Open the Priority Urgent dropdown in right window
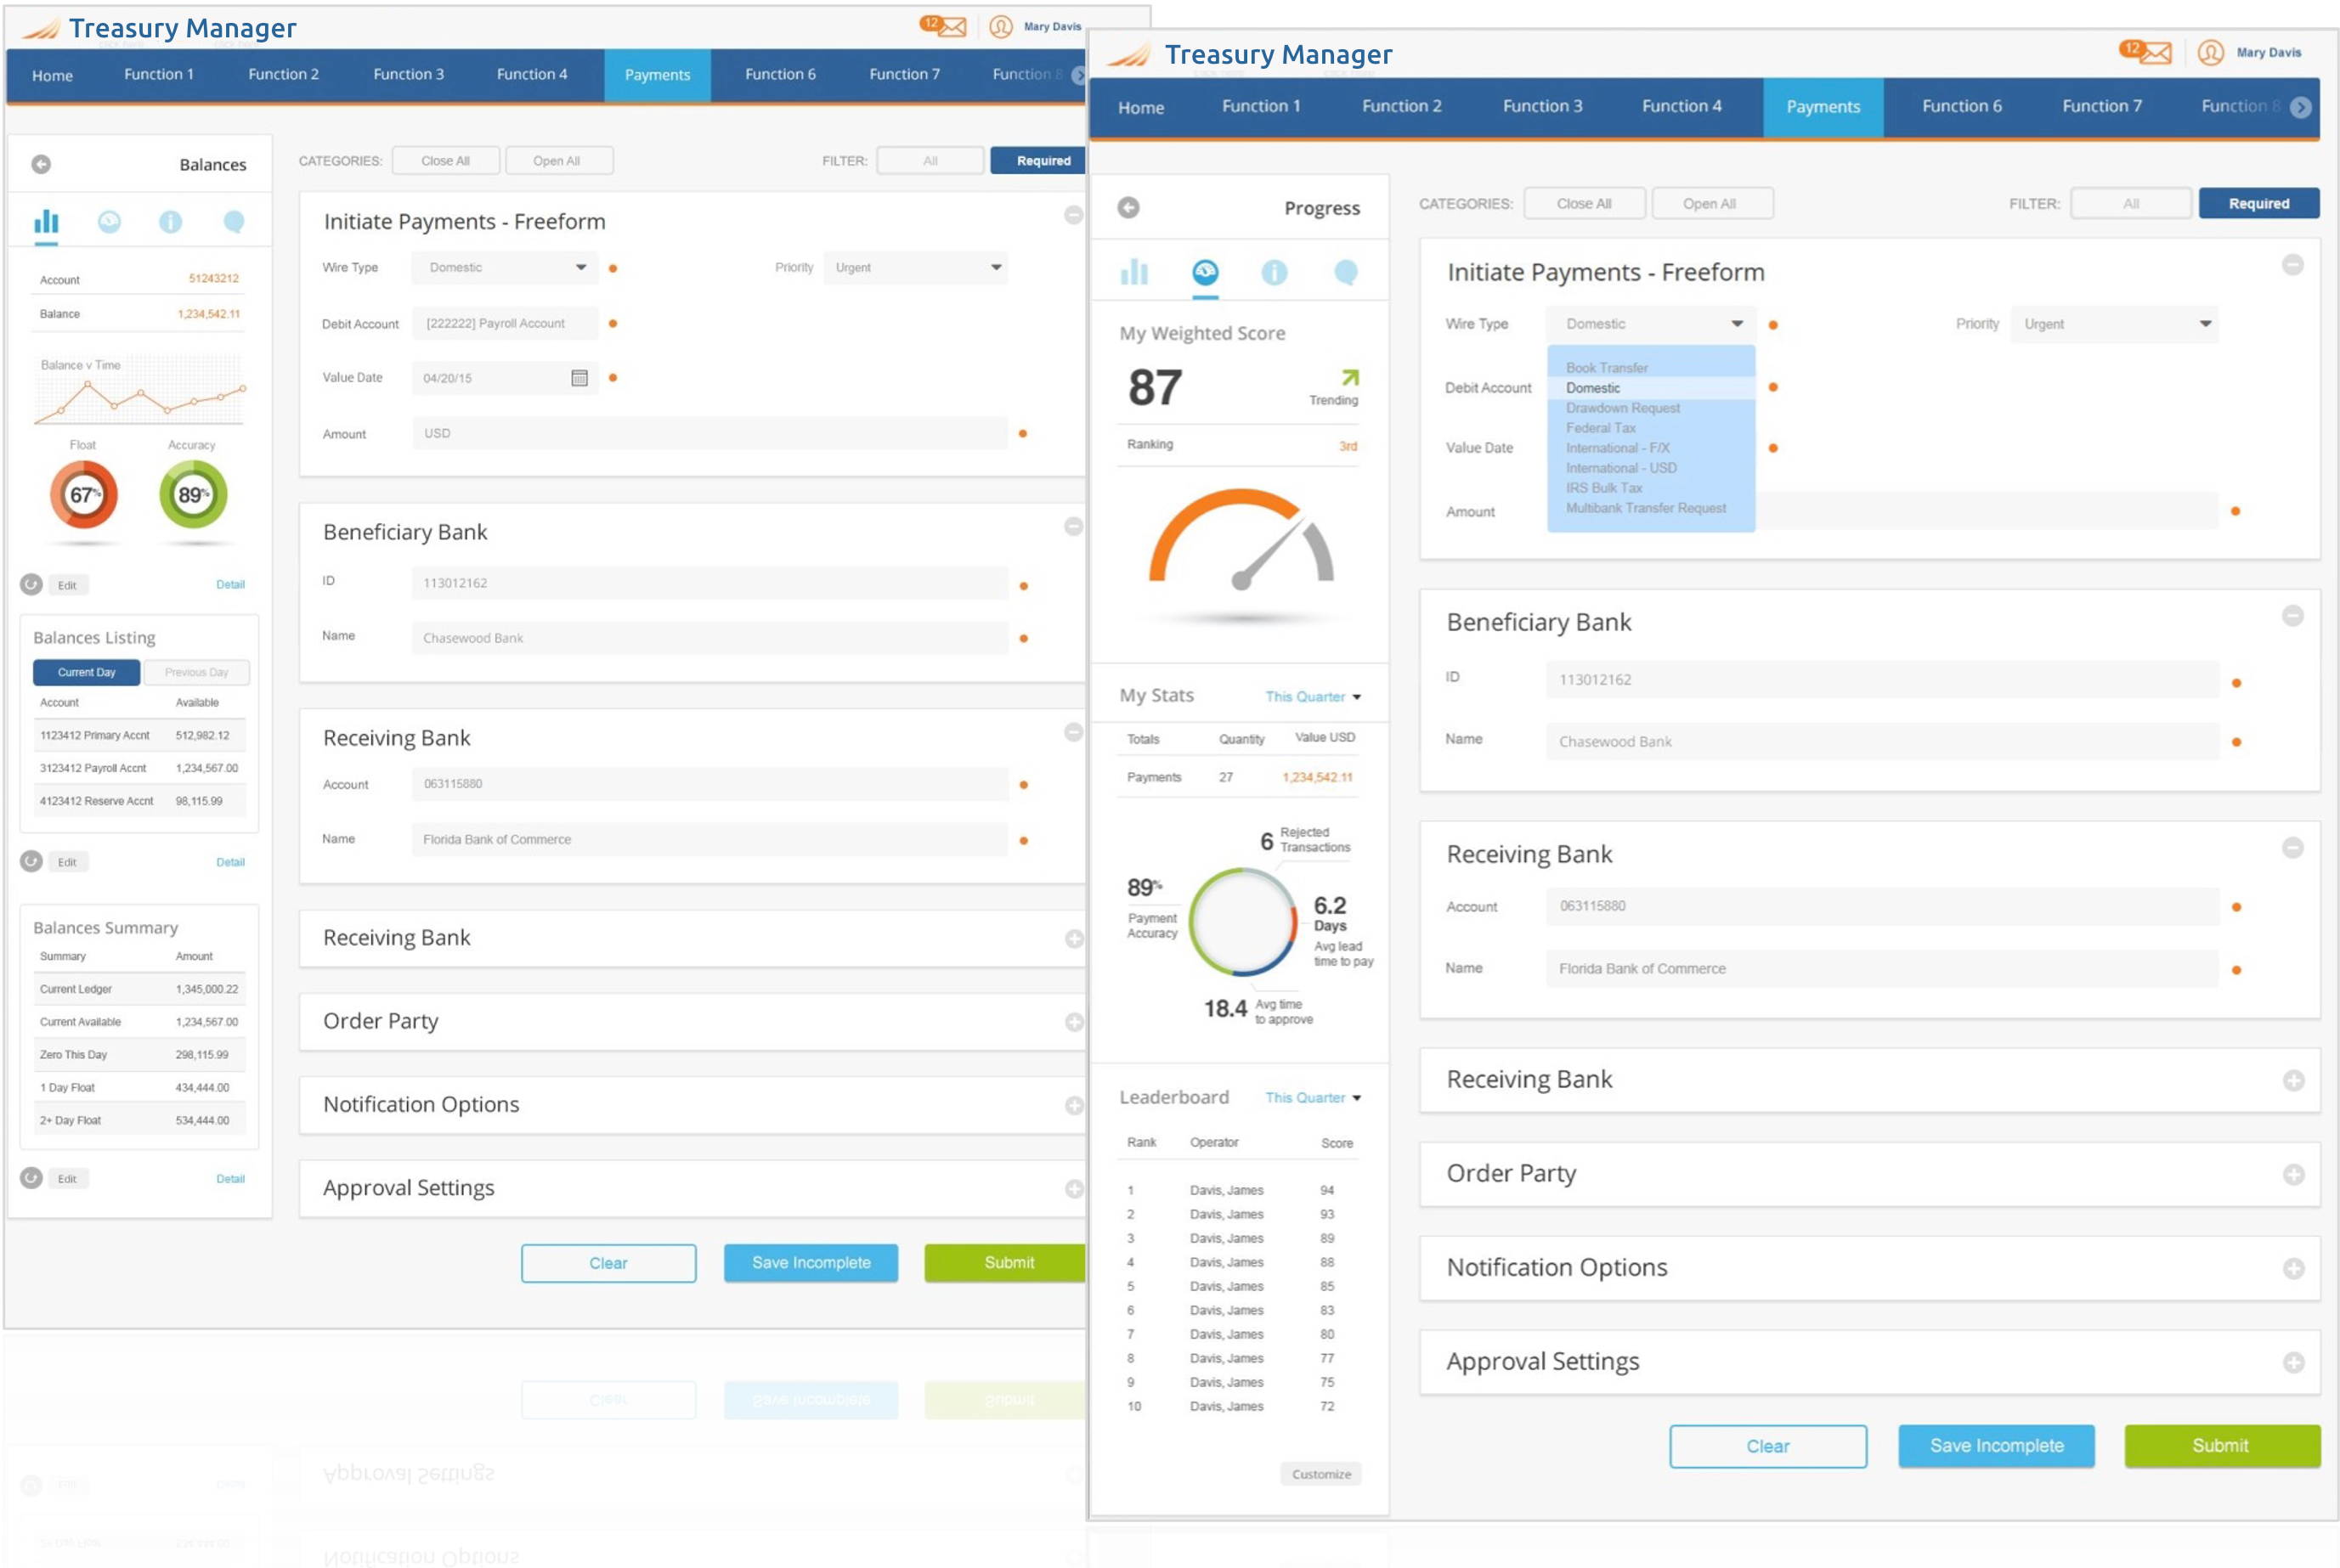The height and width of the screenshot is (1568, 2340). click(x=2114, y=324)
